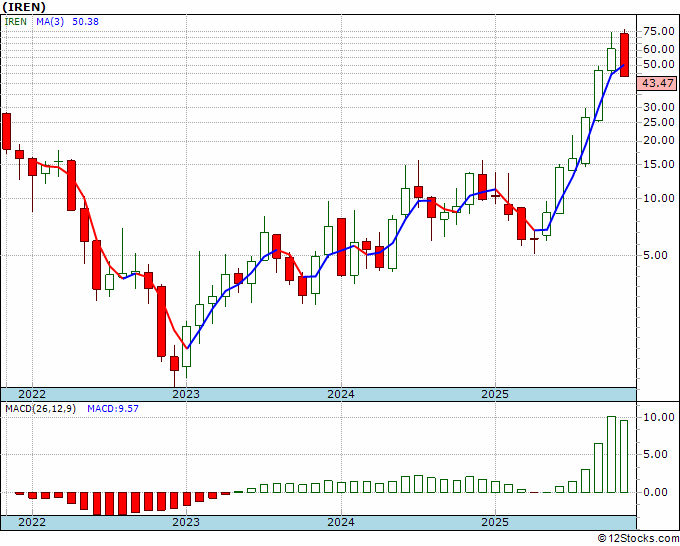Click the 5.00 MACD axis label
Viewport: 680px width, 546px height.
[655, 454]
